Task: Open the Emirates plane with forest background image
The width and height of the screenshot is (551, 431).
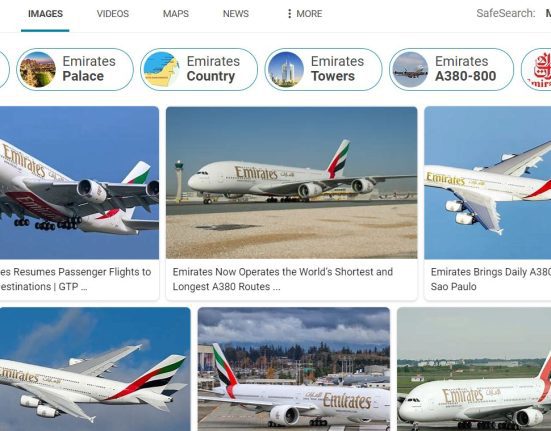Action: coord(294,369)
